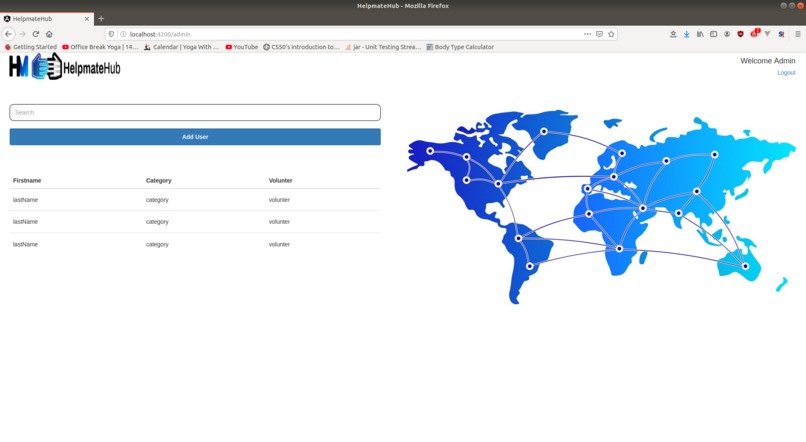Click the gray V-shaped extension icon
Screen dimensions: 806x442
[767, 34]
